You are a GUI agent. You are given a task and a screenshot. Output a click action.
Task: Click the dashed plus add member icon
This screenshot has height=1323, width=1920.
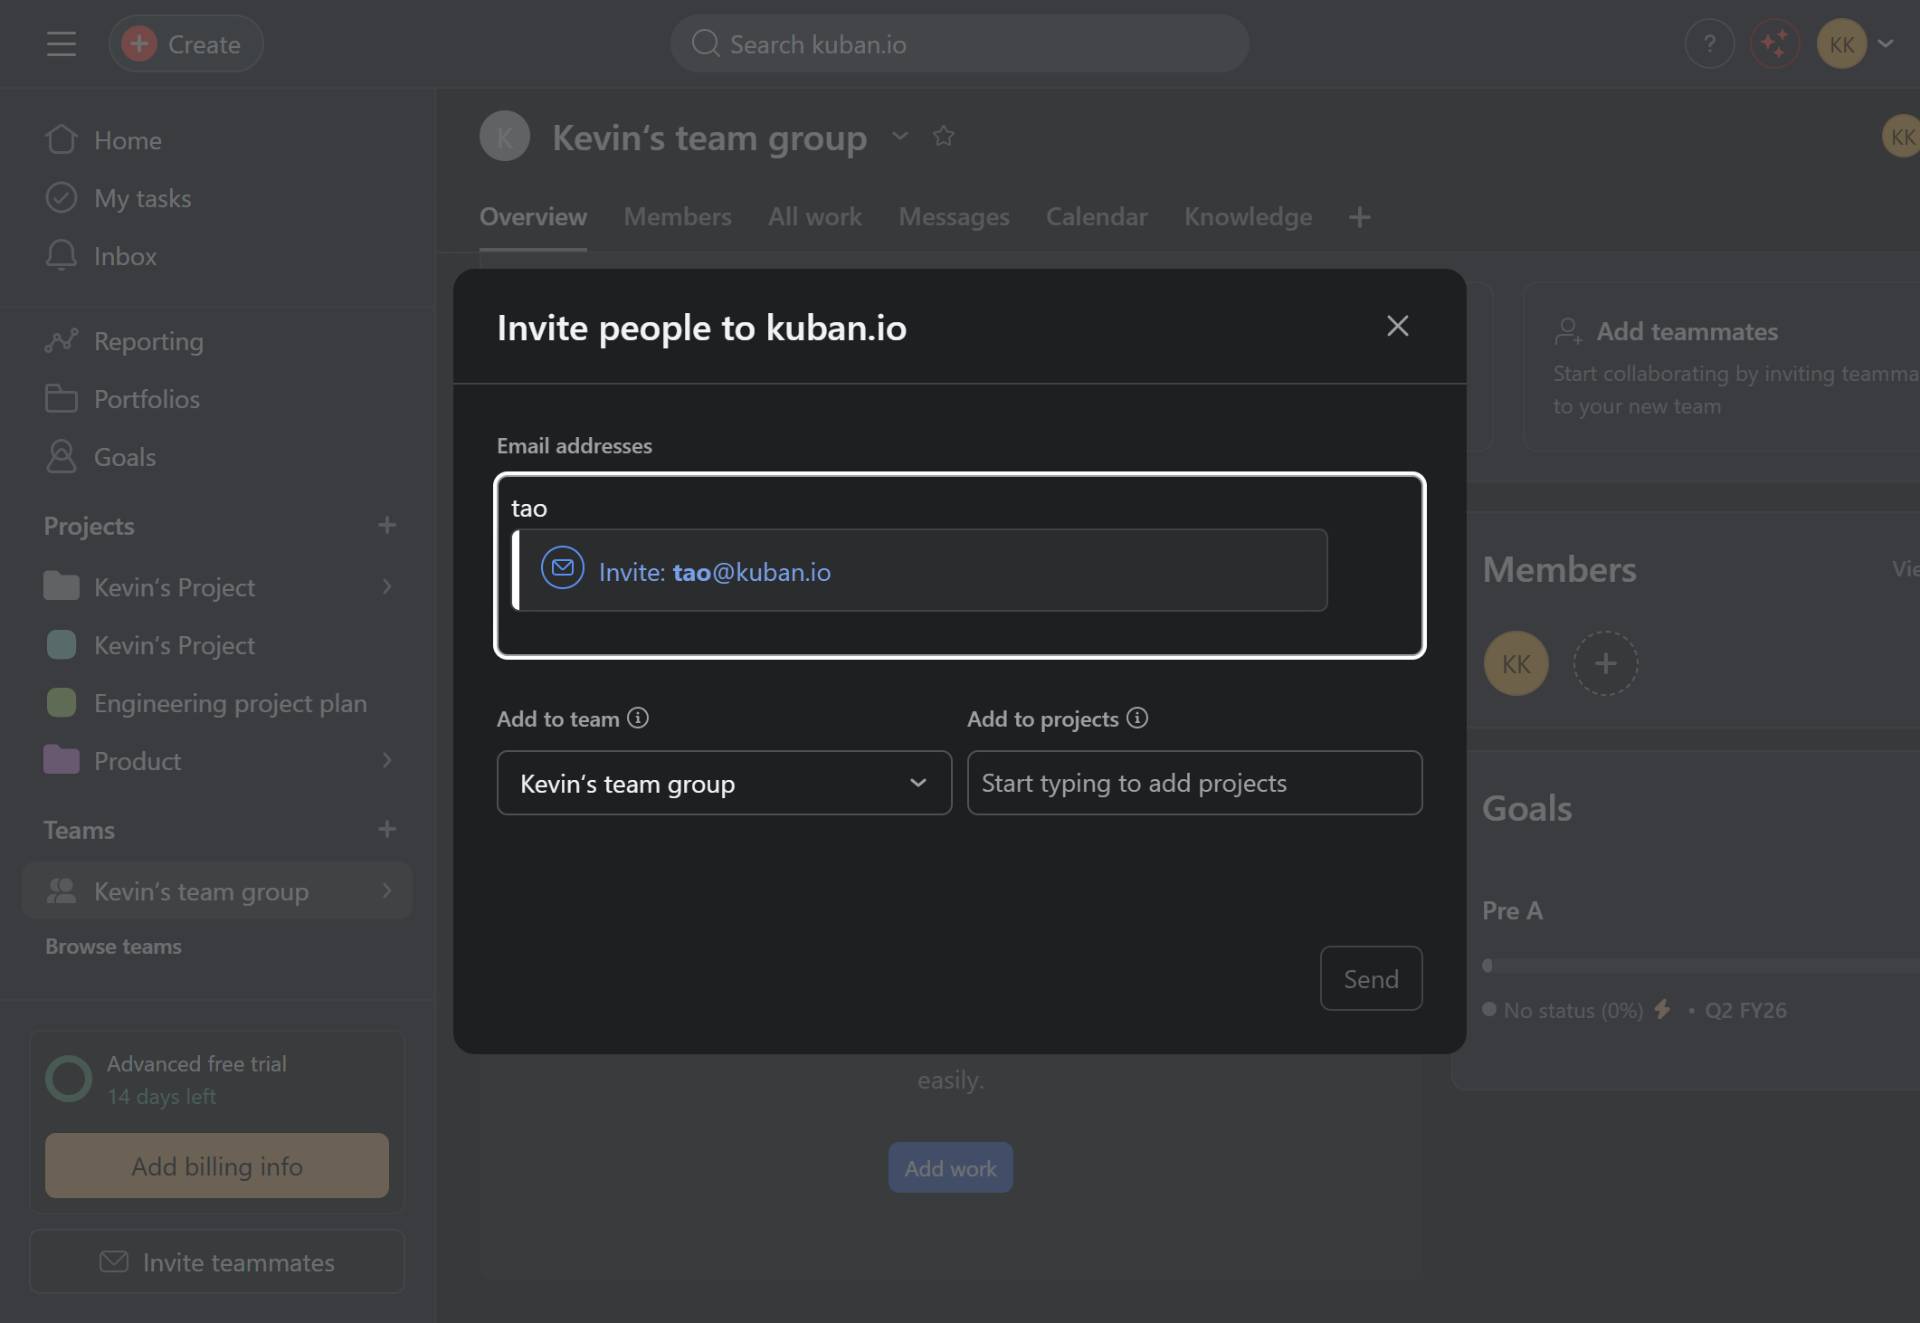tap(1605, 663)
